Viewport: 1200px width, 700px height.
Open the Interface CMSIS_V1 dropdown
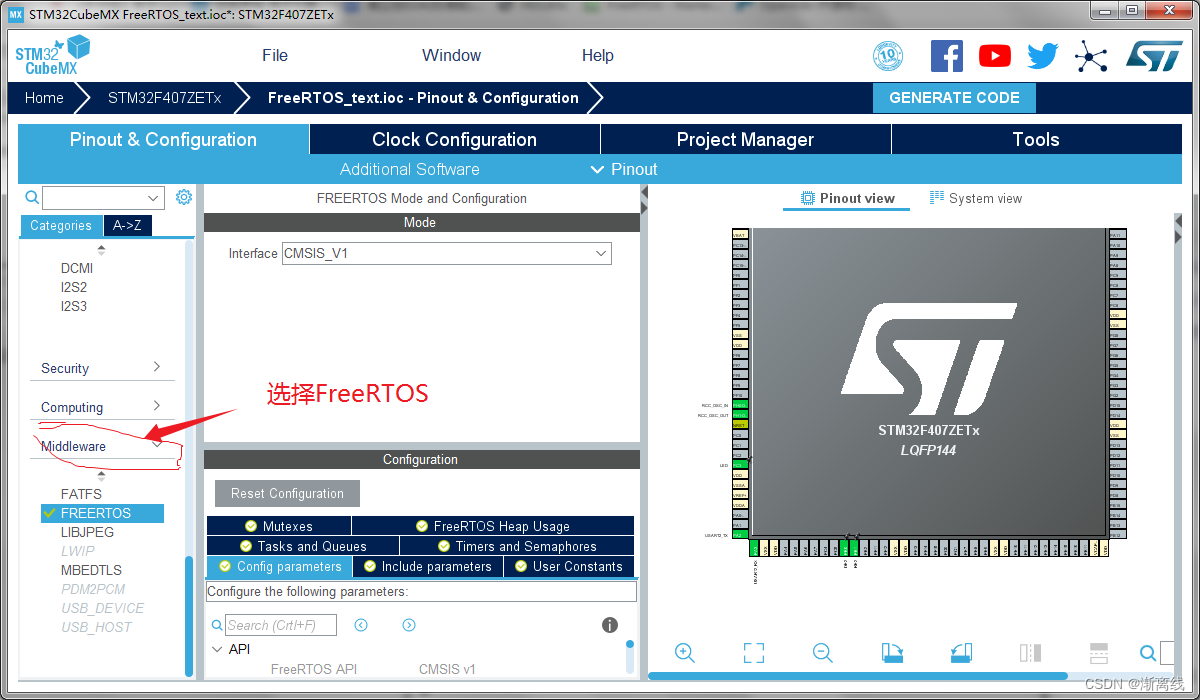(x=447, y=254)
